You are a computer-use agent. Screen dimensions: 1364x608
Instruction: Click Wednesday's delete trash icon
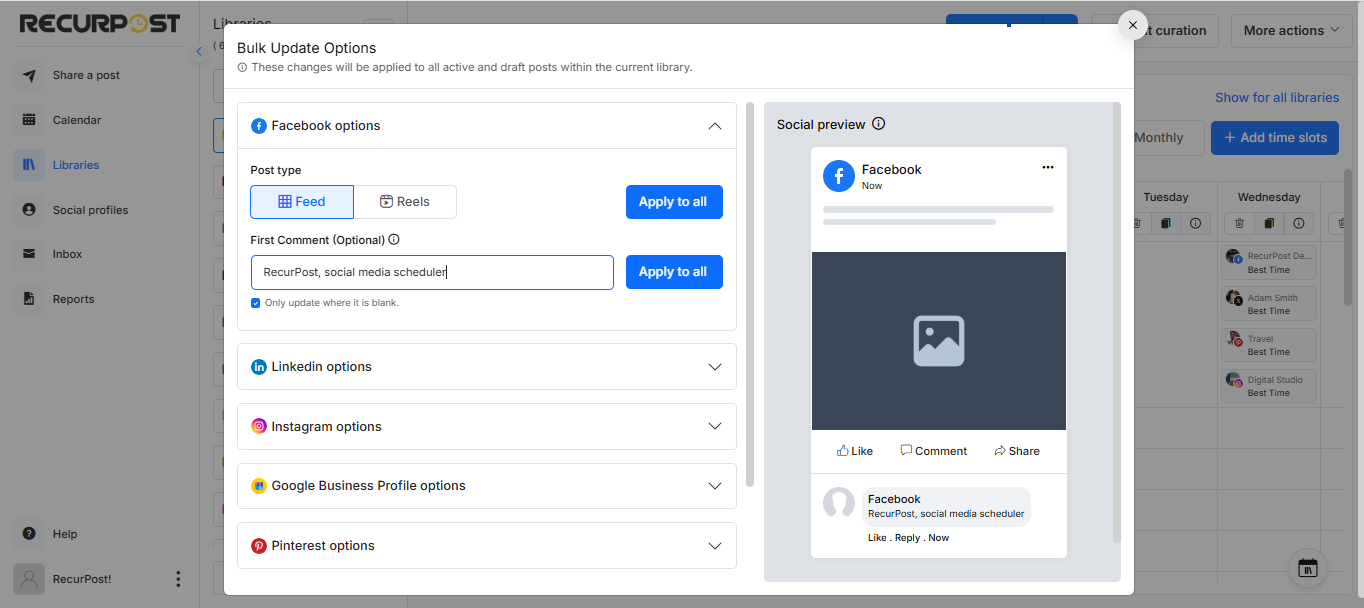click(1240, 224)
